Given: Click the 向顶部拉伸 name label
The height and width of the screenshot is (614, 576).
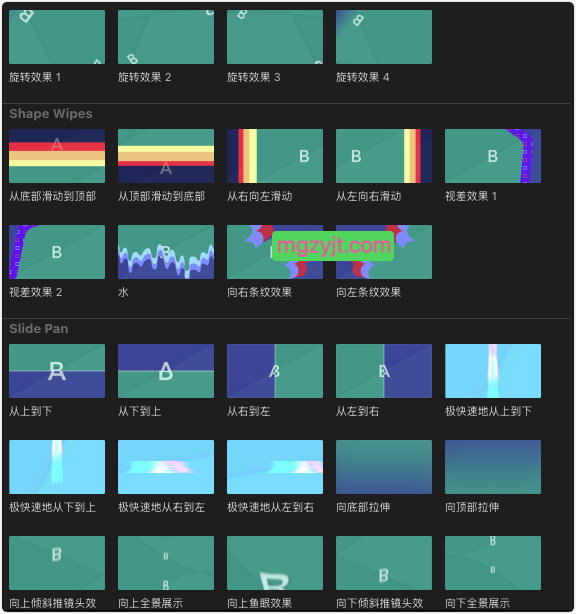Looking at the screenshot, I should [x=472, y=507].
